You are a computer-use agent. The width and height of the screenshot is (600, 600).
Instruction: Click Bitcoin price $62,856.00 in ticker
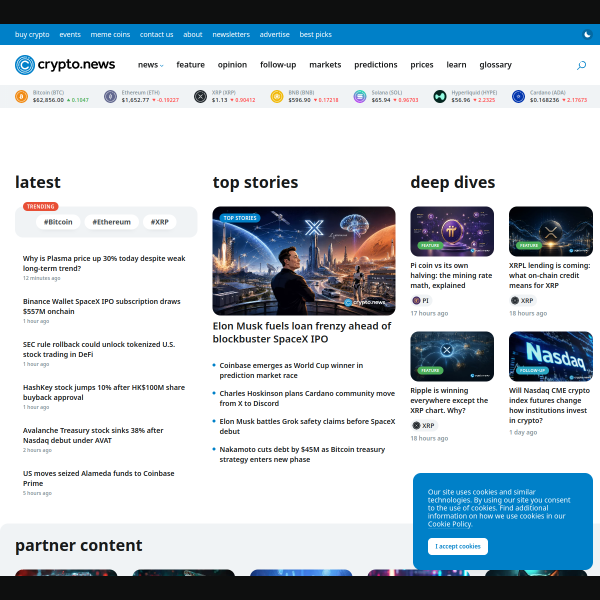point(48,100)
